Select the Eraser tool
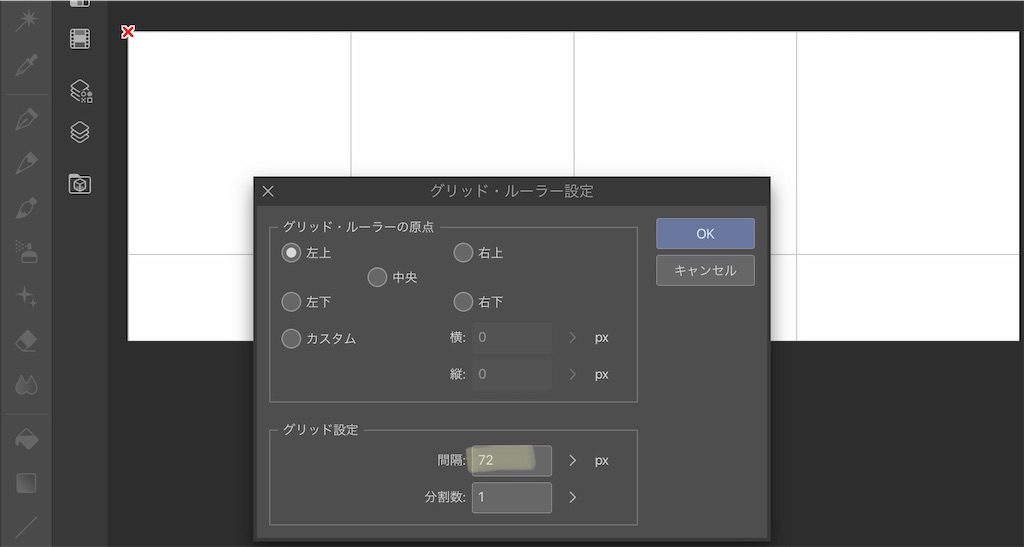 (26, 341)
